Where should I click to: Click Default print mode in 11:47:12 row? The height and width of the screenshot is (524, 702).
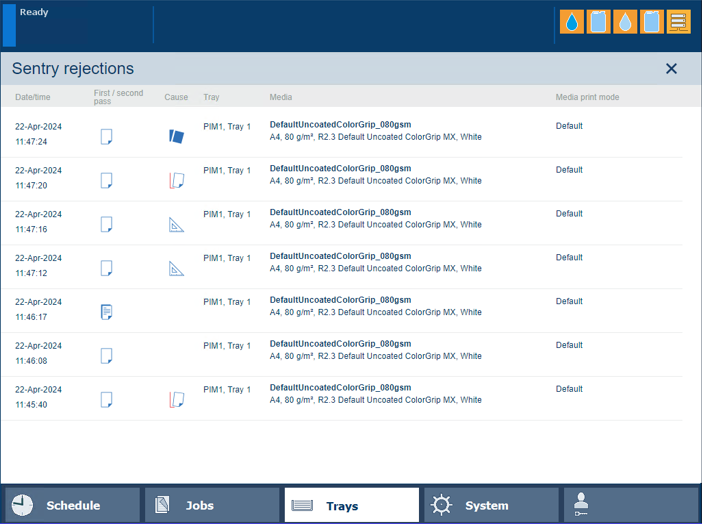569,258
